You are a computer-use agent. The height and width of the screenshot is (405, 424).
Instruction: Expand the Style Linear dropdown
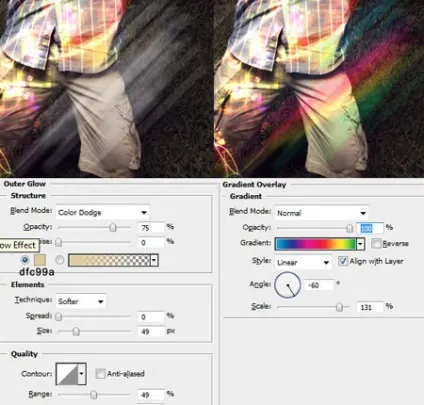(x=303, y=263)
